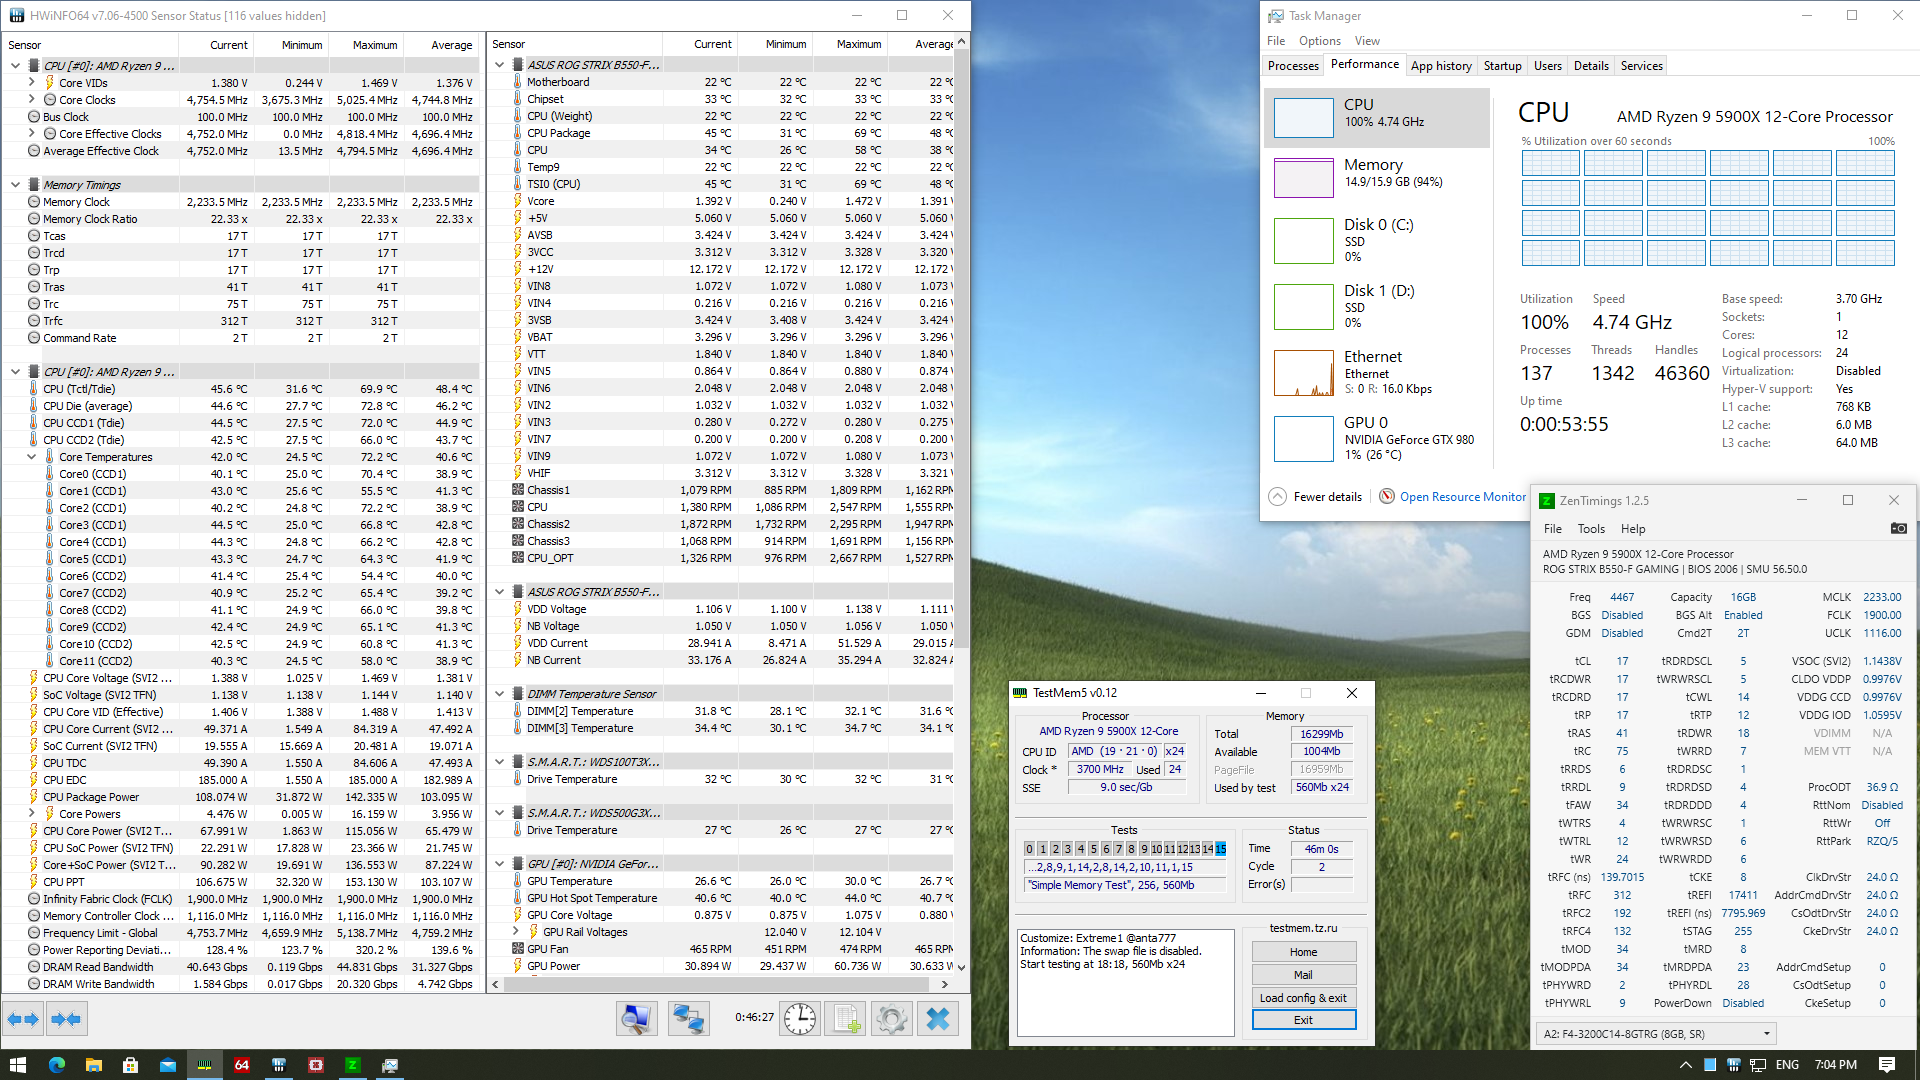Open File Explorer from taskbar
This screenshot has height=1080, width=1920.
point(93,1065)
